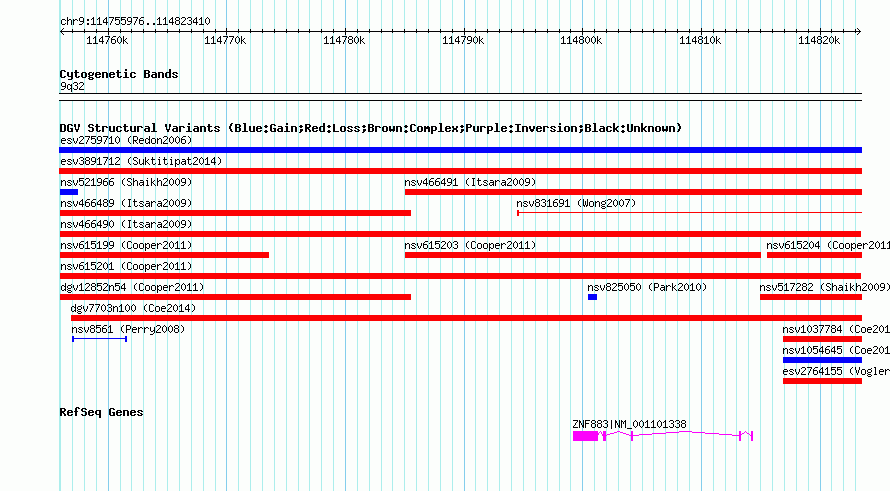Click nsv615199 (Cooper2011) variant label
This screenshot has width=890, height=491.
coord(126,245)
